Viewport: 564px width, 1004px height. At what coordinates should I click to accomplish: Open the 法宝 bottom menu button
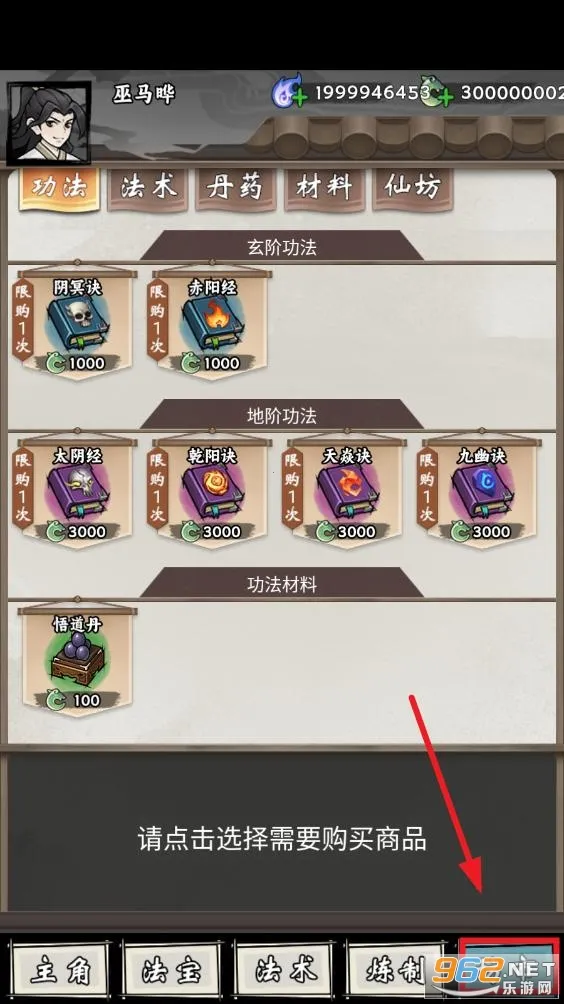pos(173,971)
